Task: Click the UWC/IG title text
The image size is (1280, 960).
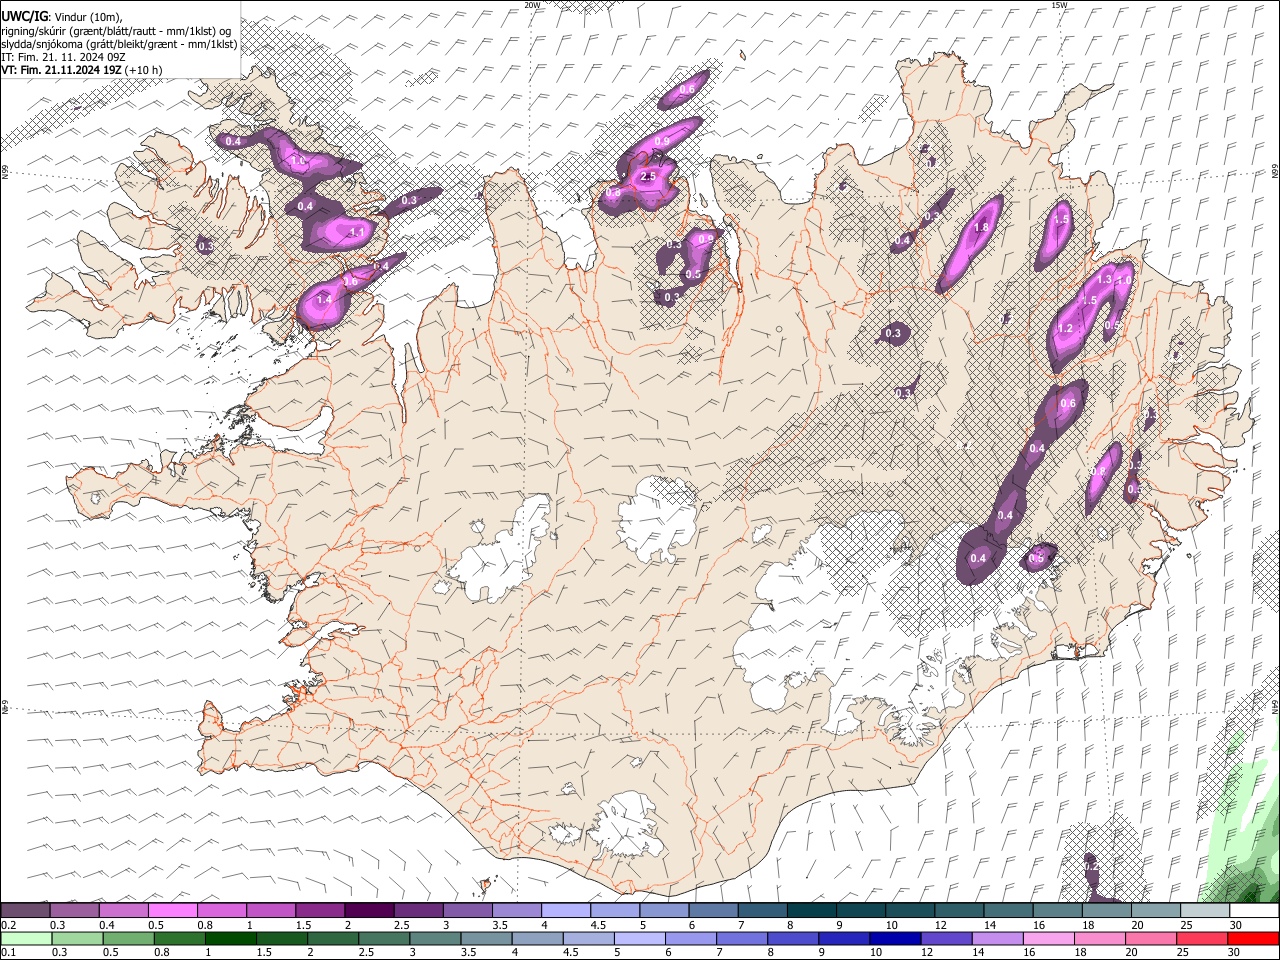Action: [x=24, y=16]
